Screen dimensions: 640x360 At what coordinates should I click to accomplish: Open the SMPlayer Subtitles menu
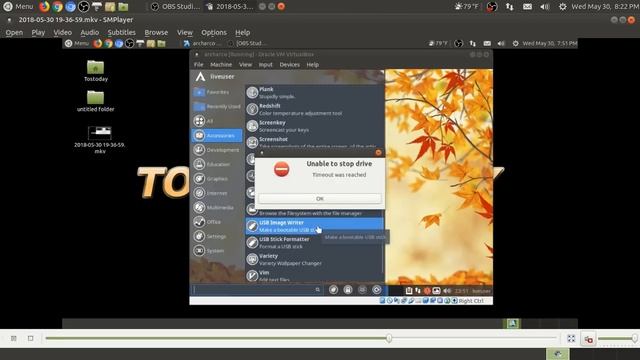click(x=122, y=32)
